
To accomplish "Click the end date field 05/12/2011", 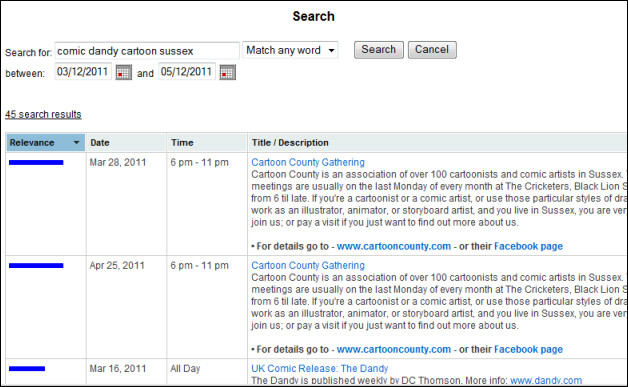I will pyautogui.click(x=187, y=72).
